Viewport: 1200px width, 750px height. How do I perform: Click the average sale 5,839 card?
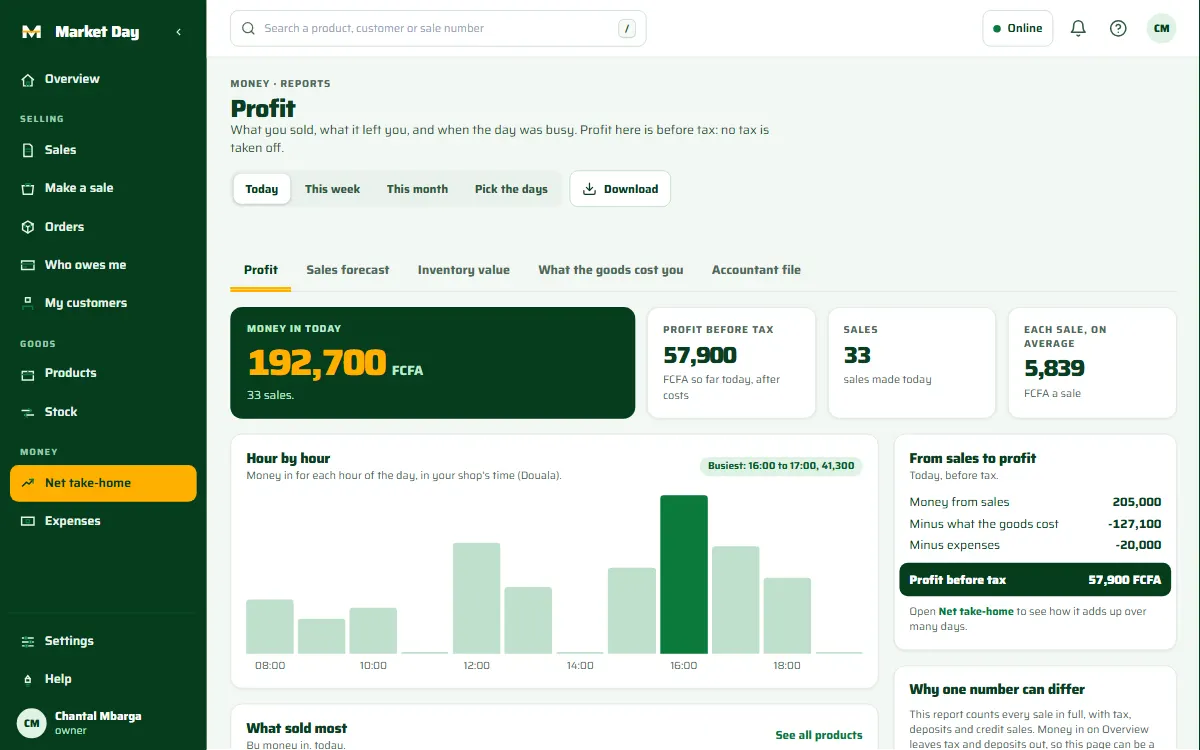click(1092, 363)
